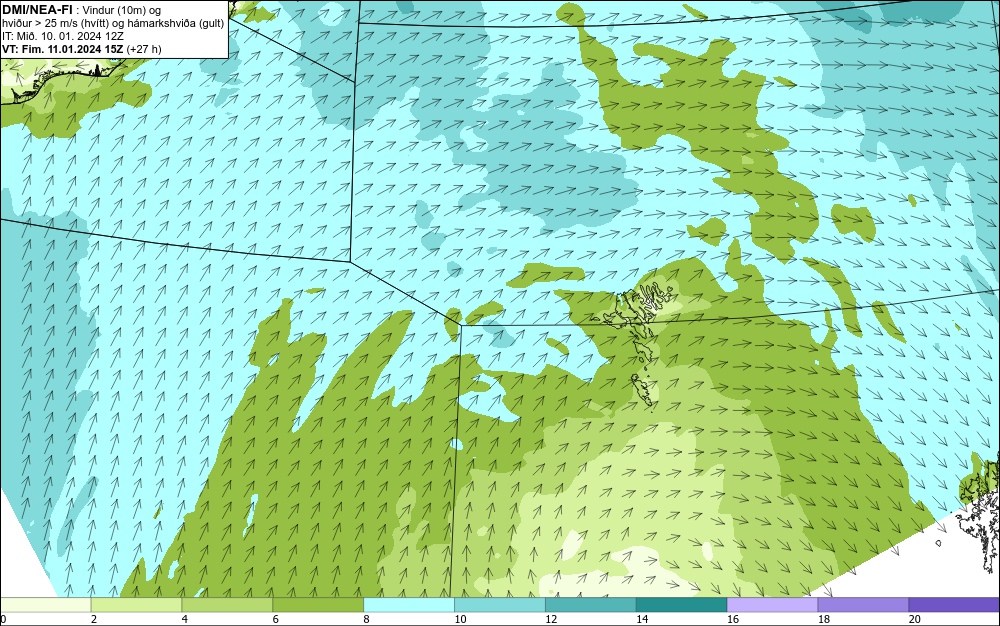Click the 'DMI/NEA-FI' title text

tap(37, 9)
